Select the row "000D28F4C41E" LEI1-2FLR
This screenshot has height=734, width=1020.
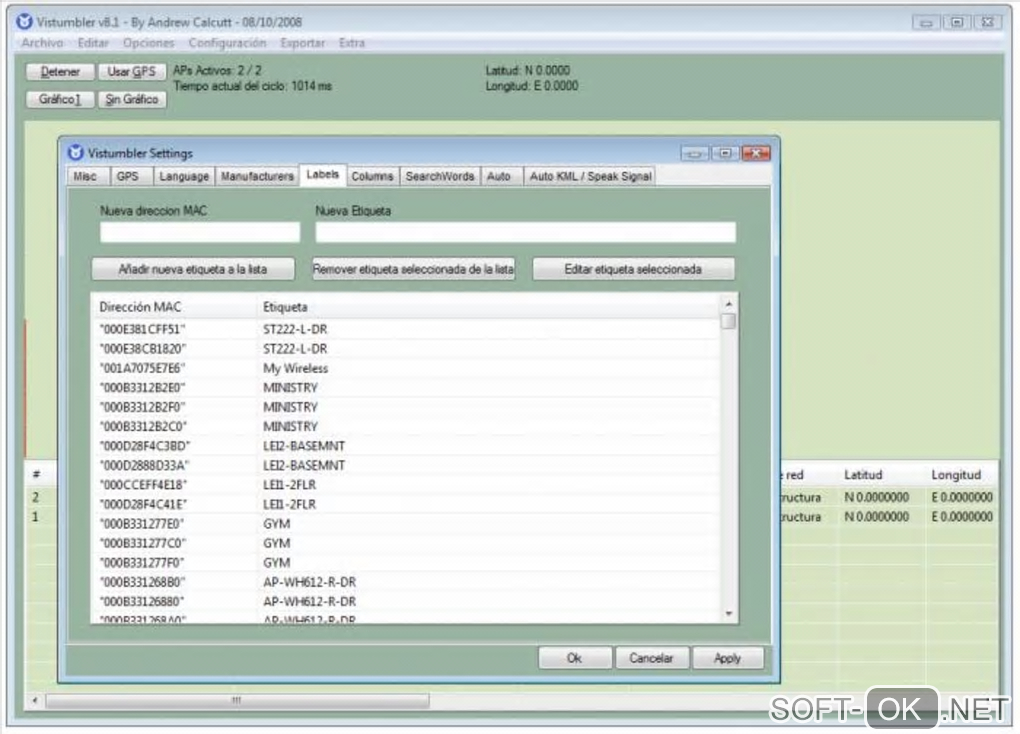(x=406, y=505)
